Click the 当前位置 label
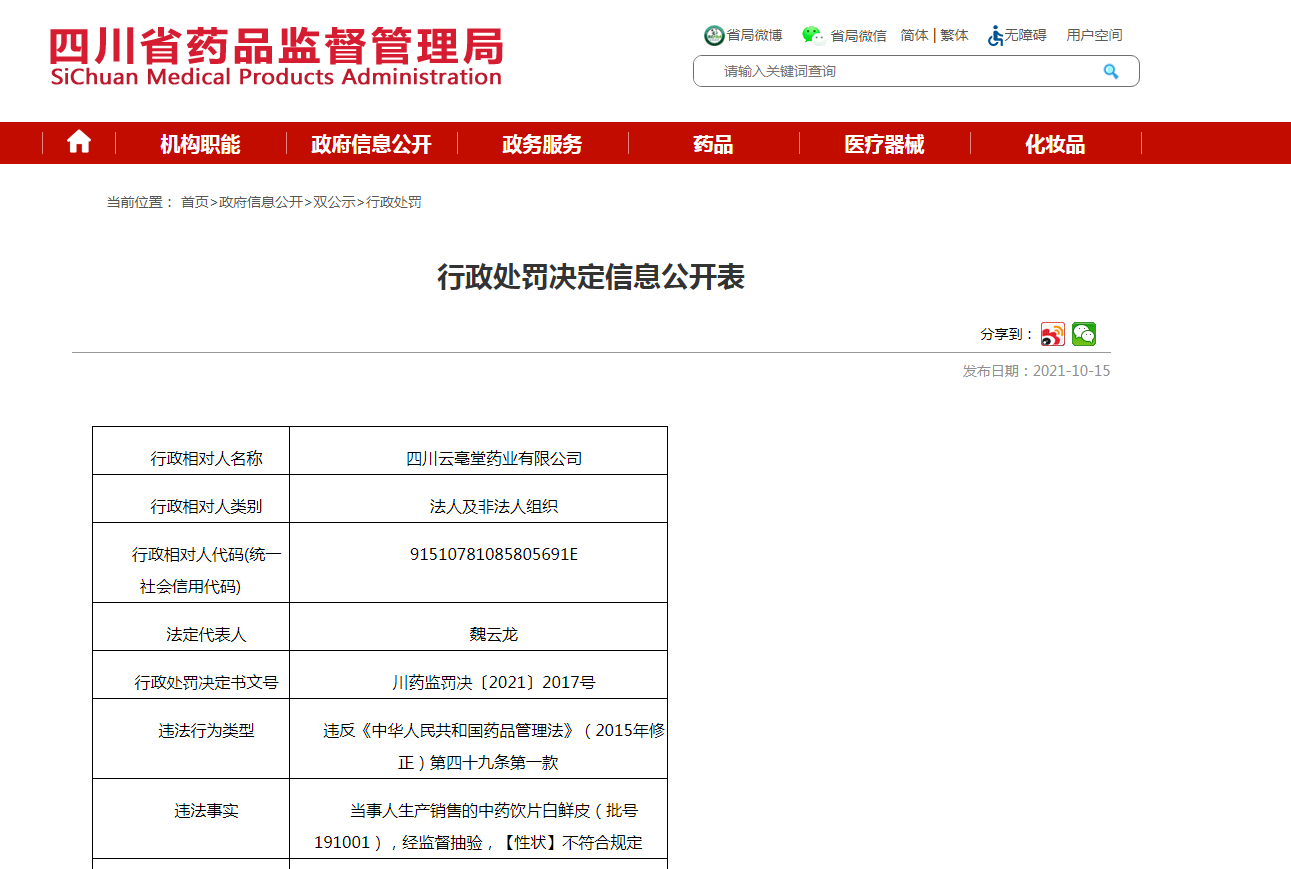 click(x=140, y=202)
